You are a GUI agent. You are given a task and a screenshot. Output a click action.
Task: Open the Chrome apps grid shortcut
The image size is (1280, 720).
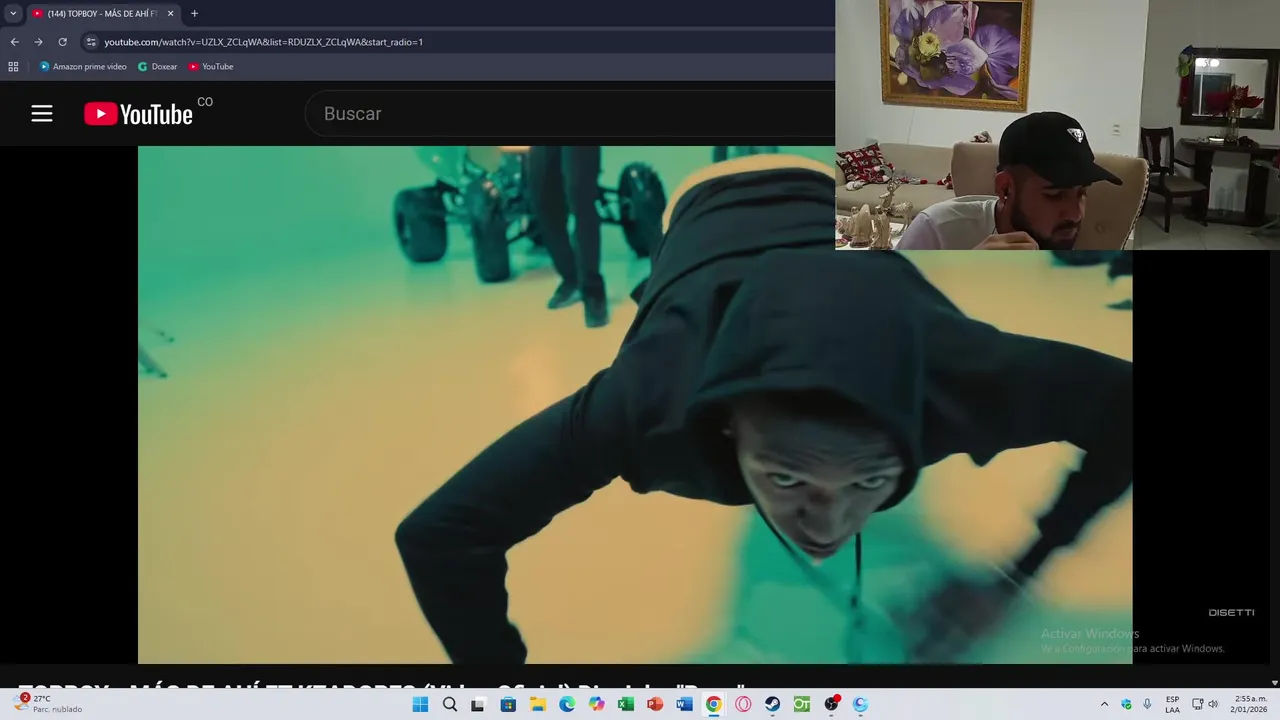pos(13,67)
